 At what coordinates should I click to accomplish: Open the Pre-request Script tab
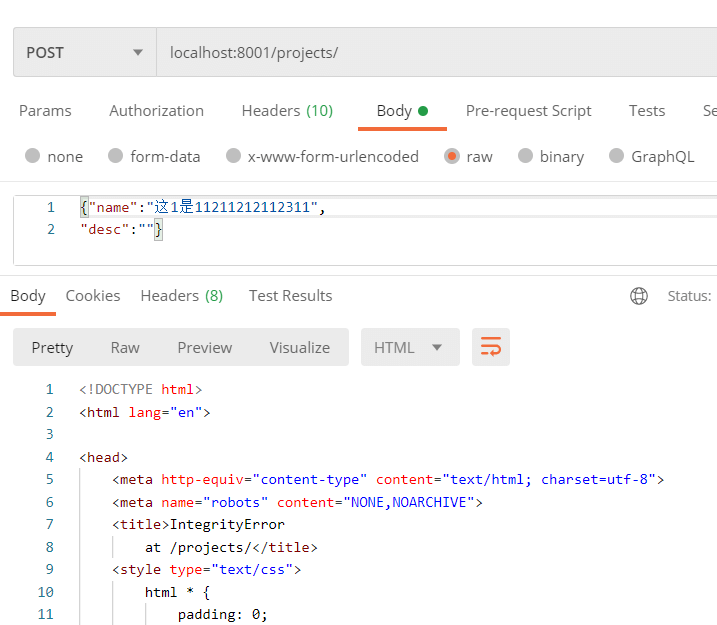point(529,111)
